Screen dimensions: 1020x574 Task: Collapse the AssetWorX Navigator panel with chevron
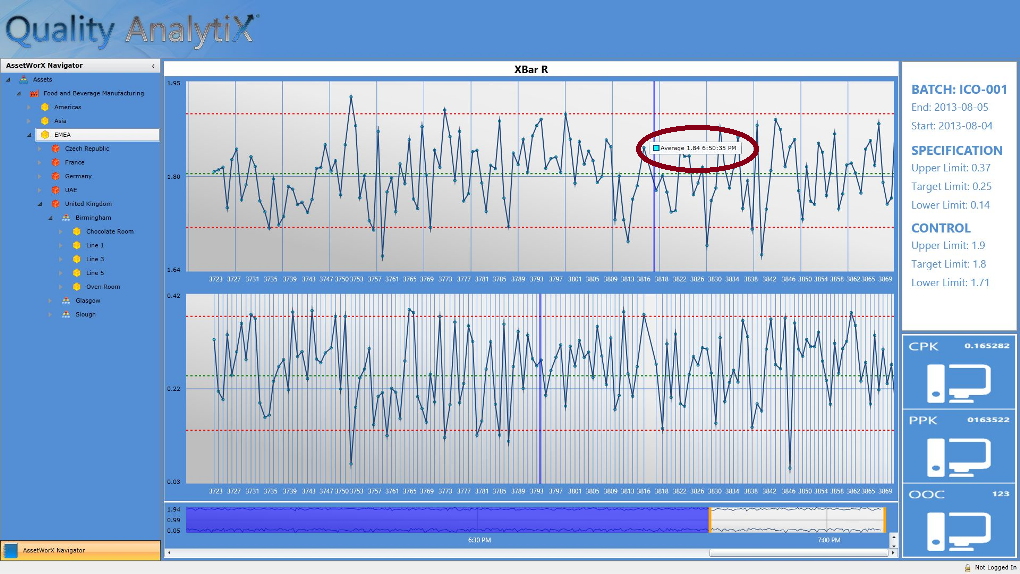point(153,66)
